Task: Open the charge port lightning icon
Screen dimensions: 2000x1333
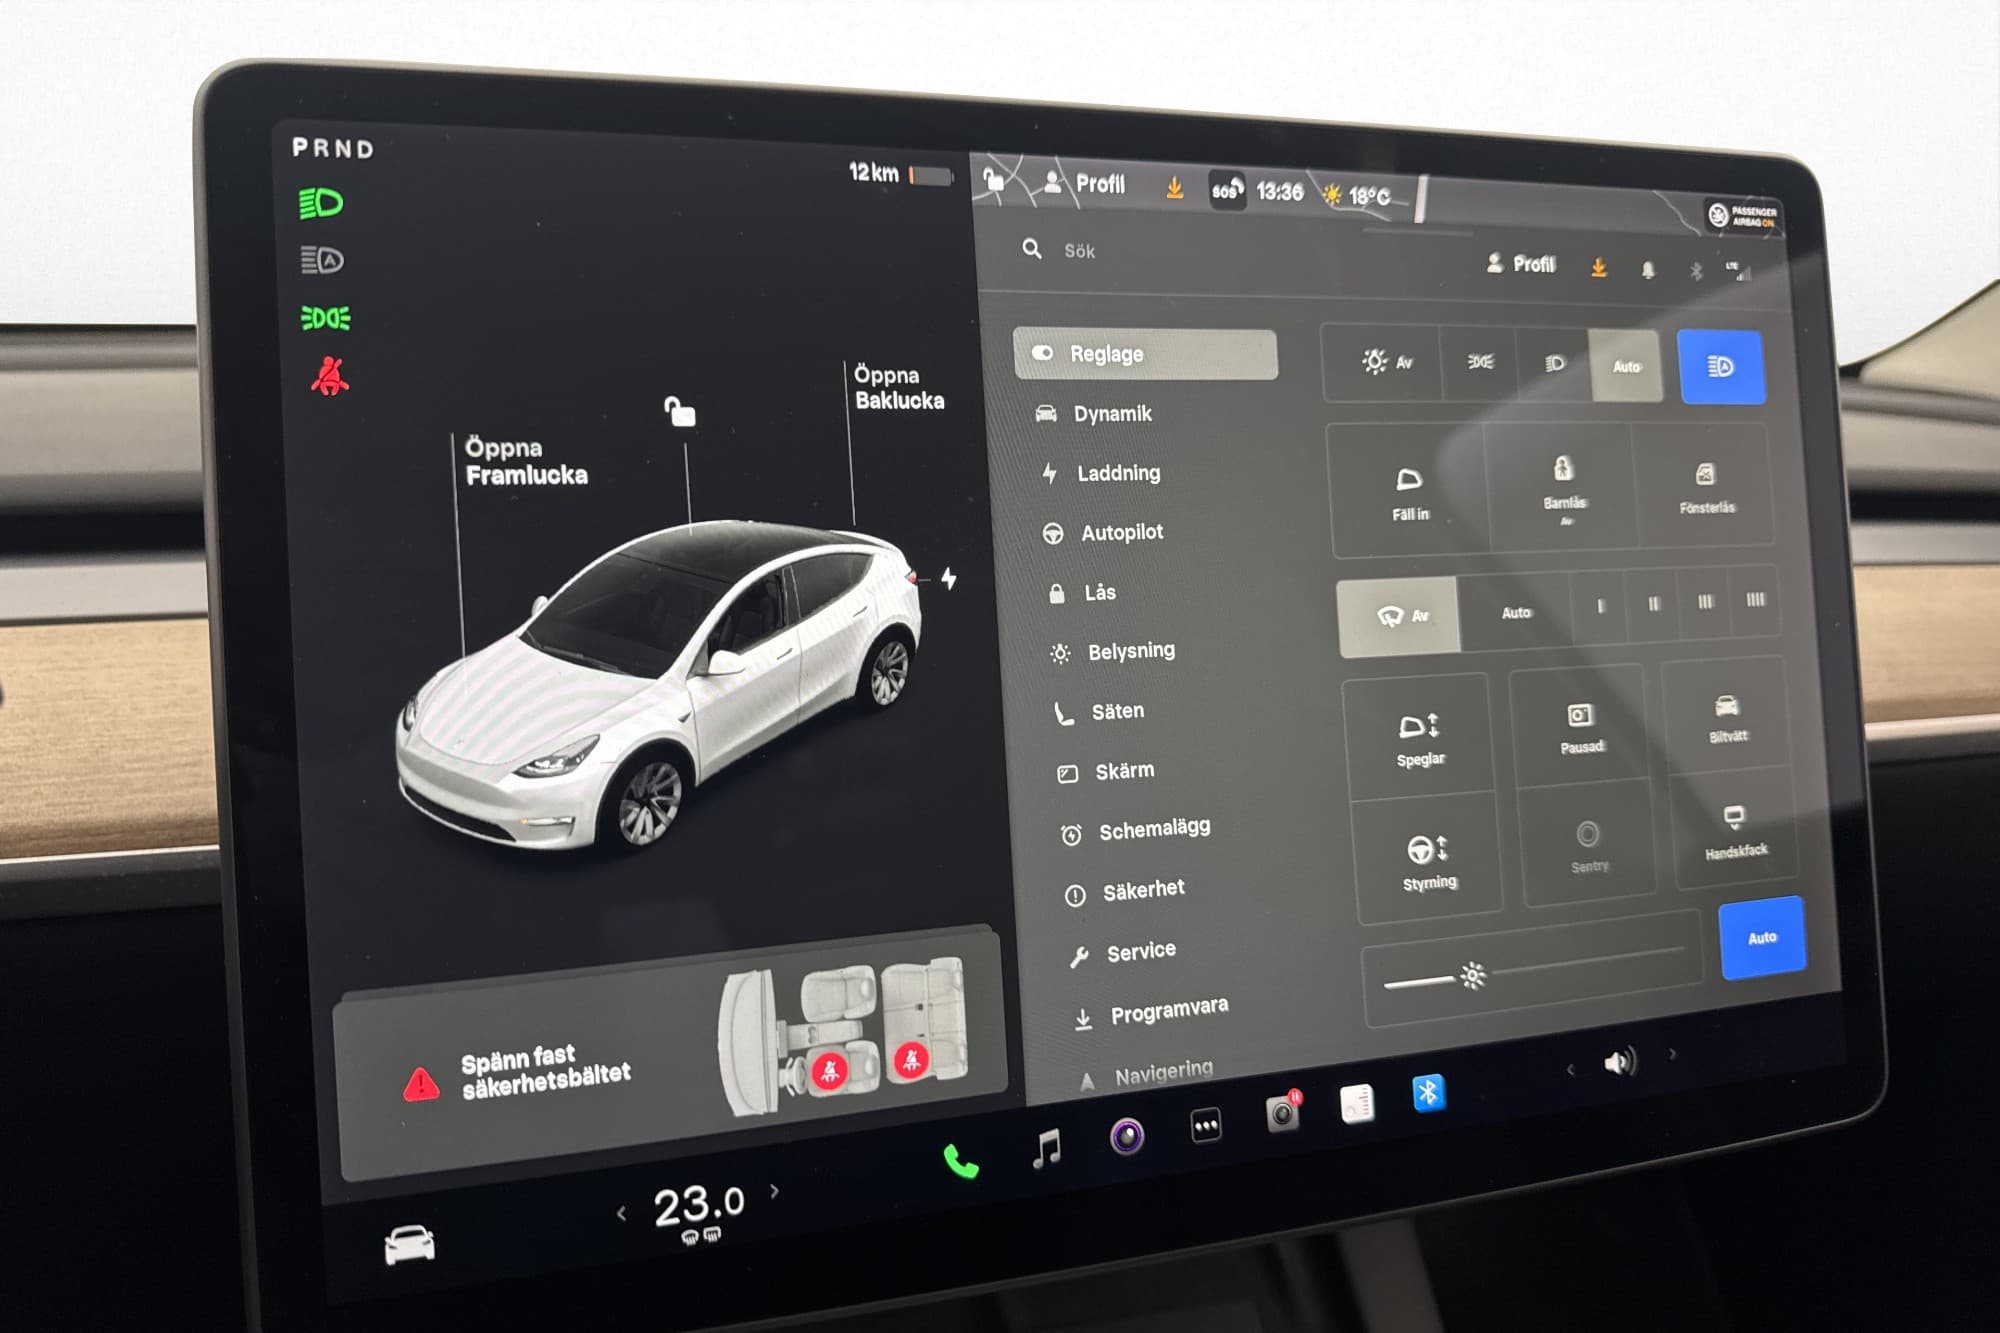Action: coord(949,578)
